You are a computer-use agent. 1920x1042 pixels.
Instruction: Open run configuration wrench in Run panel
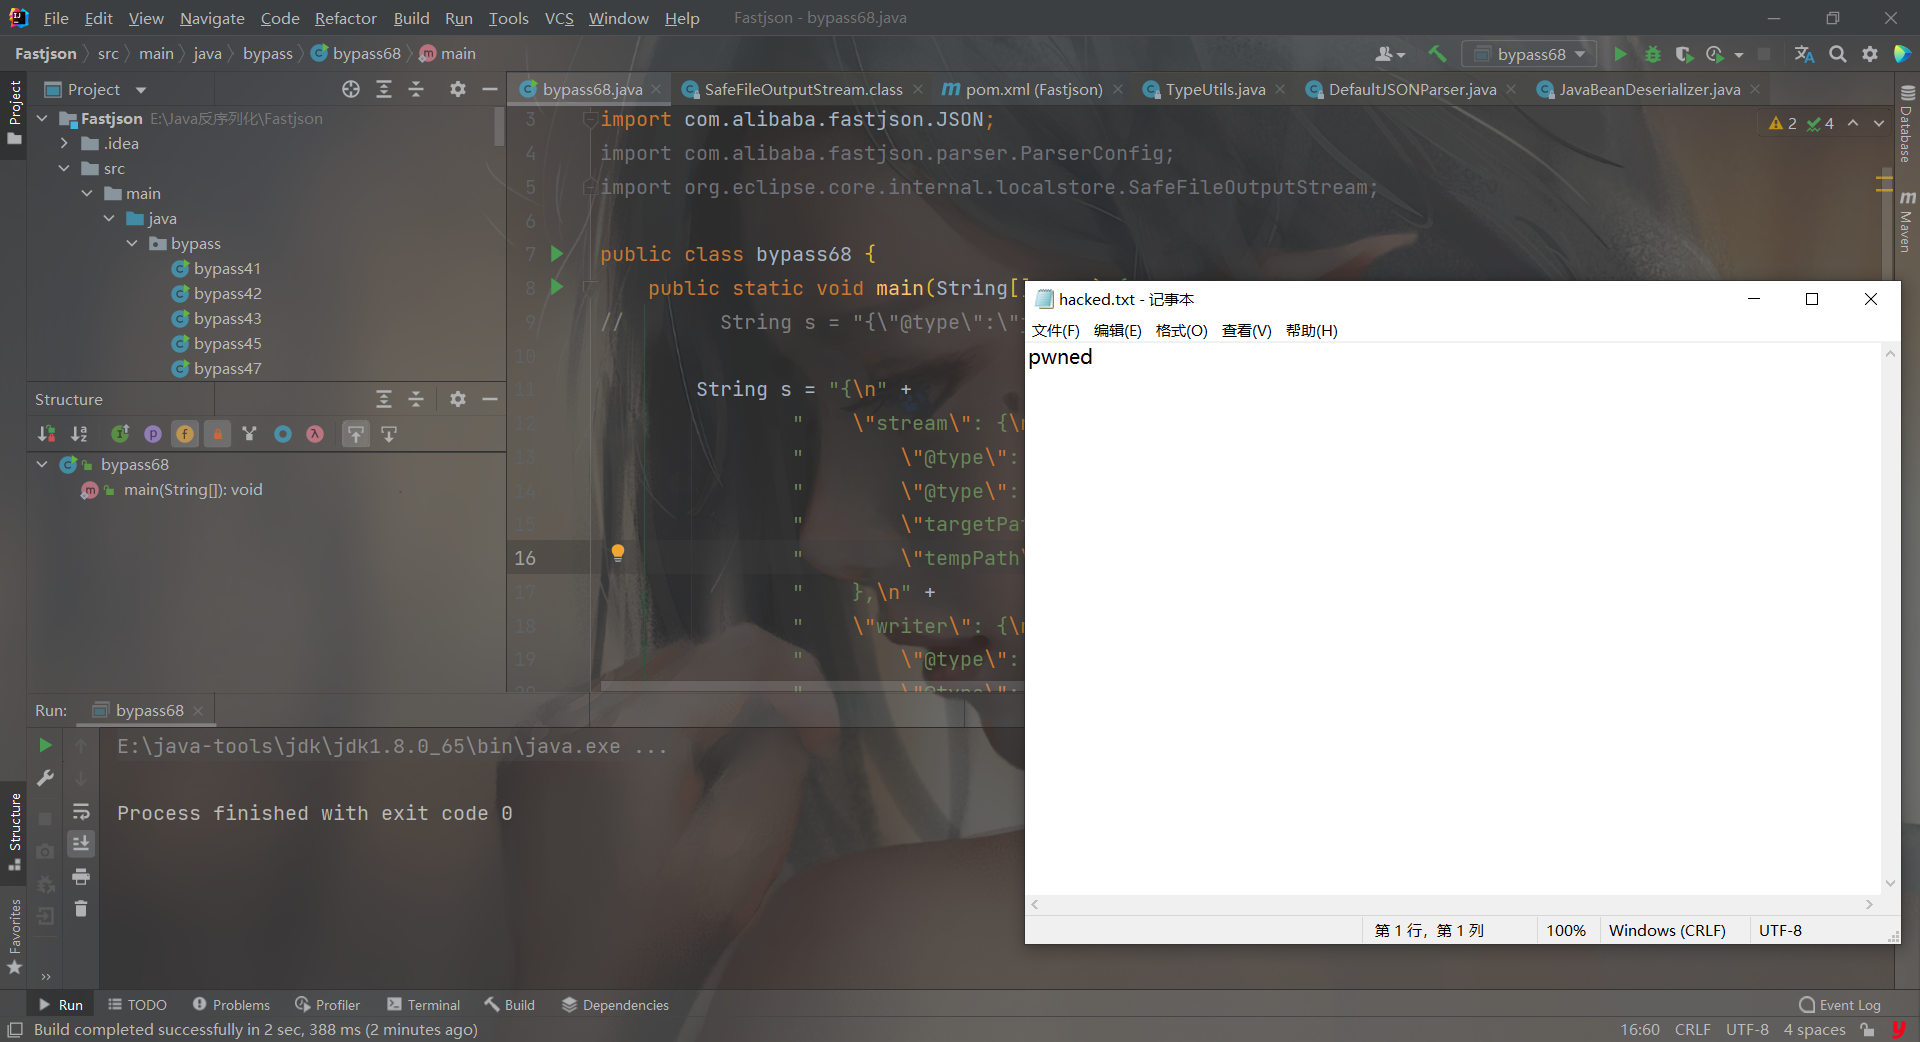pos(45,778)
